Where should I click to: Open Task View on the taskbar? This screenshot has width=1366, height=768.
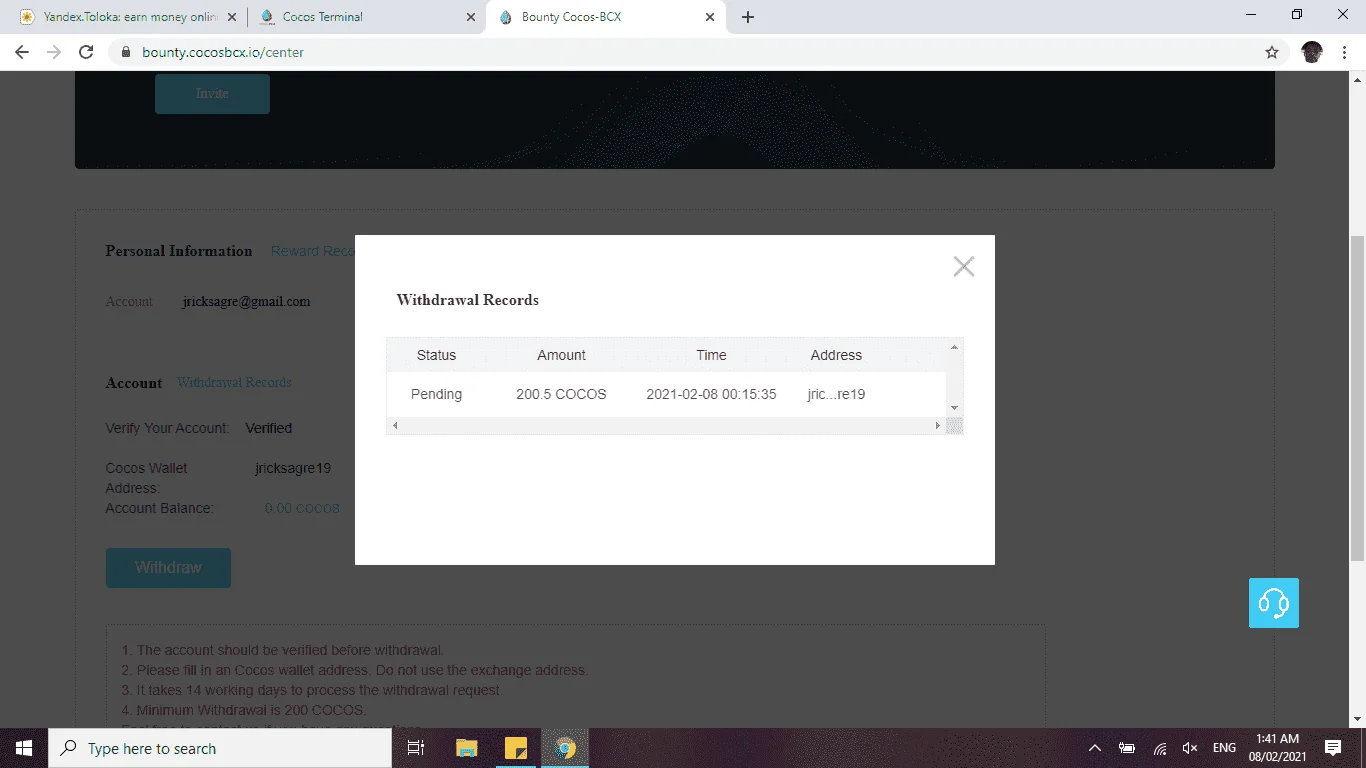(416, 748)
